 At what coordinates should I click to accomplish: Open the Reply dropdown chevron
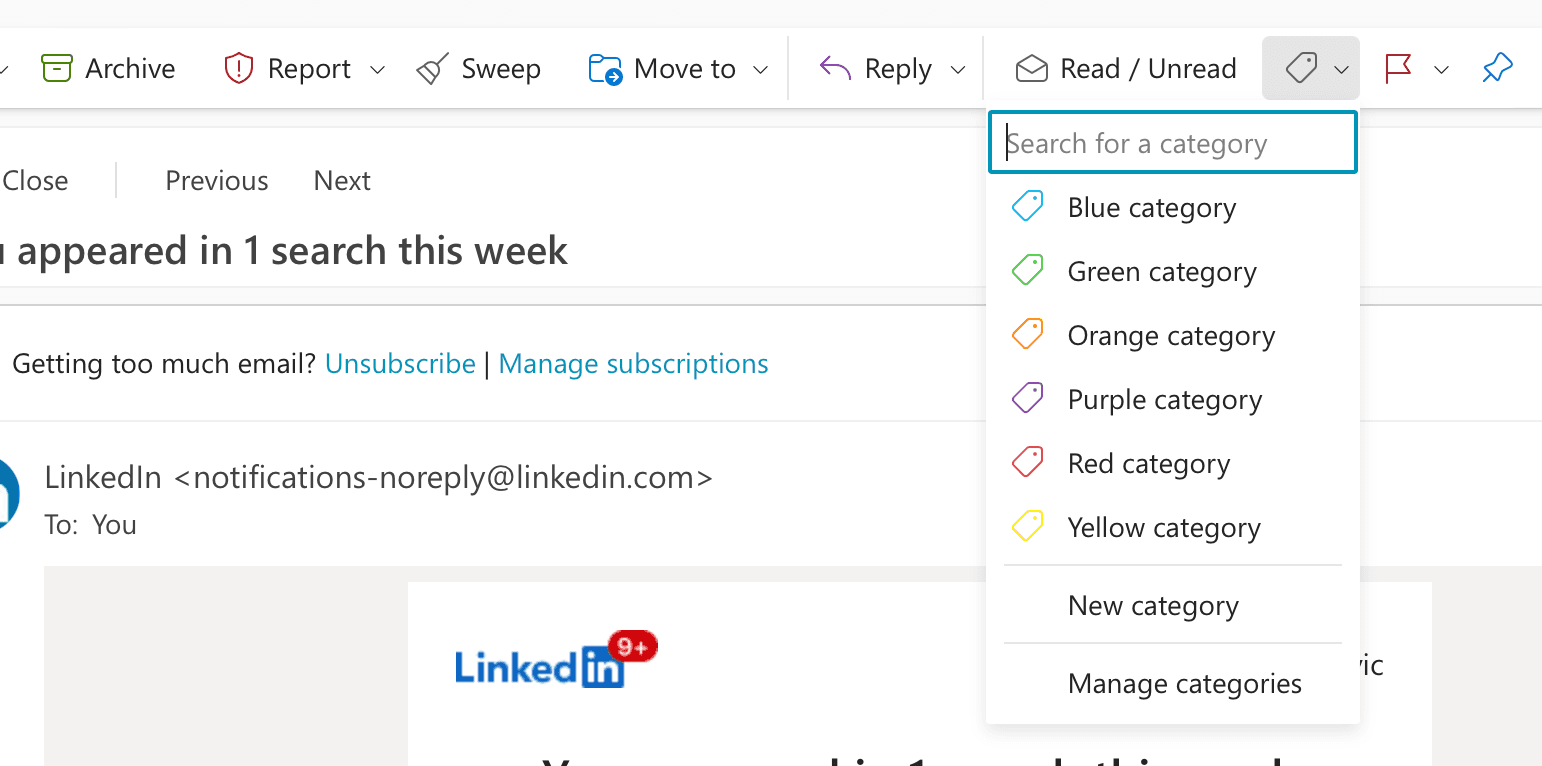click(958, 70)
